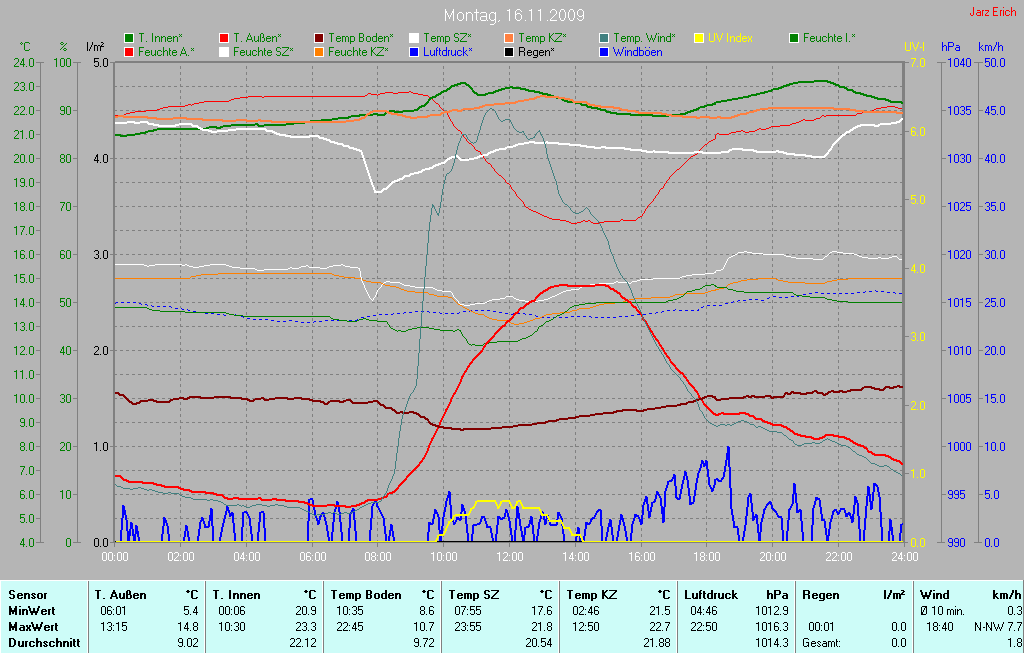The image size is (1024, 653).
Task: Click the Luftdruck column header in table
Action: 709,595
